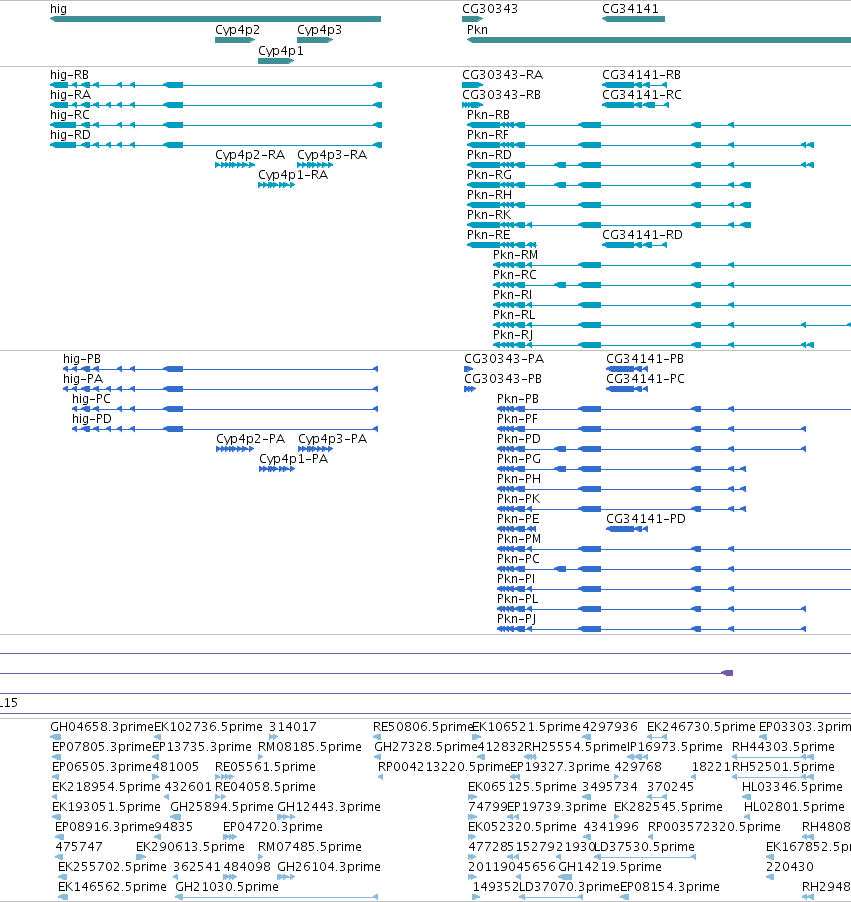Open the RH44303.5prime EST label
Image resolution: width=851 pixels, height=902 pixels.
pos(783,747)
